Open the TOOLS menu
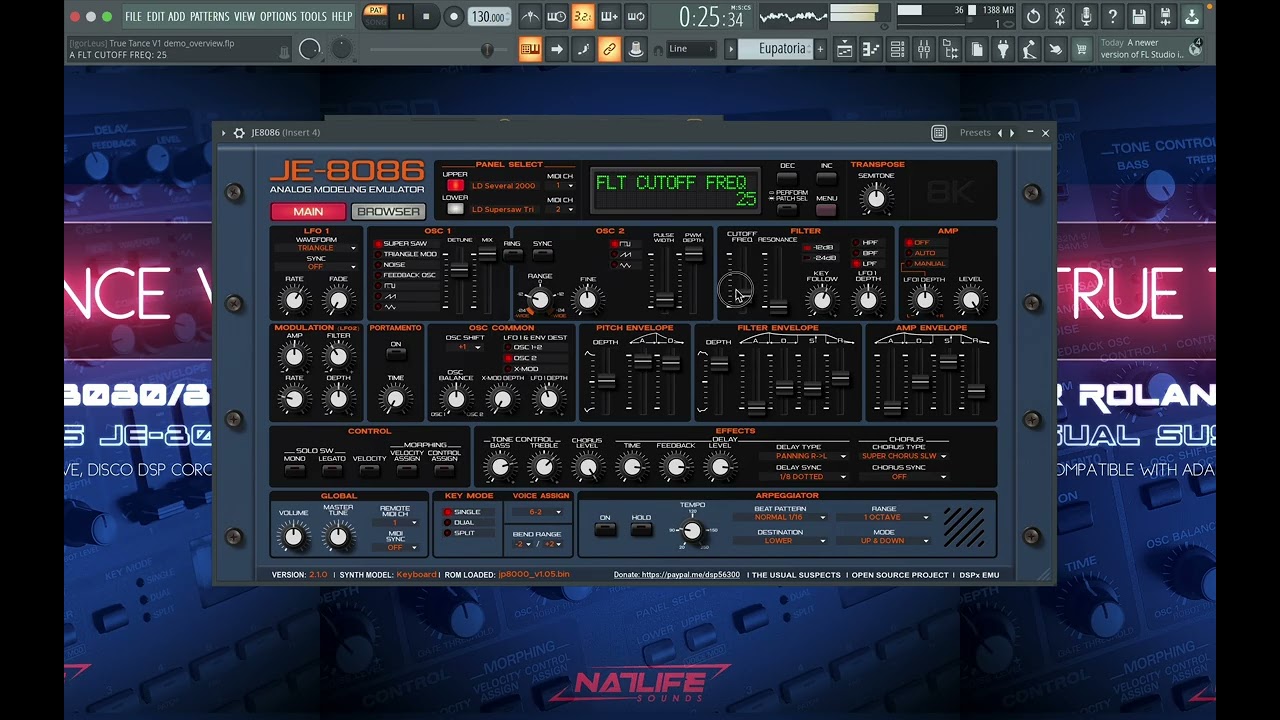1280x720 pixels. [314, 17]
